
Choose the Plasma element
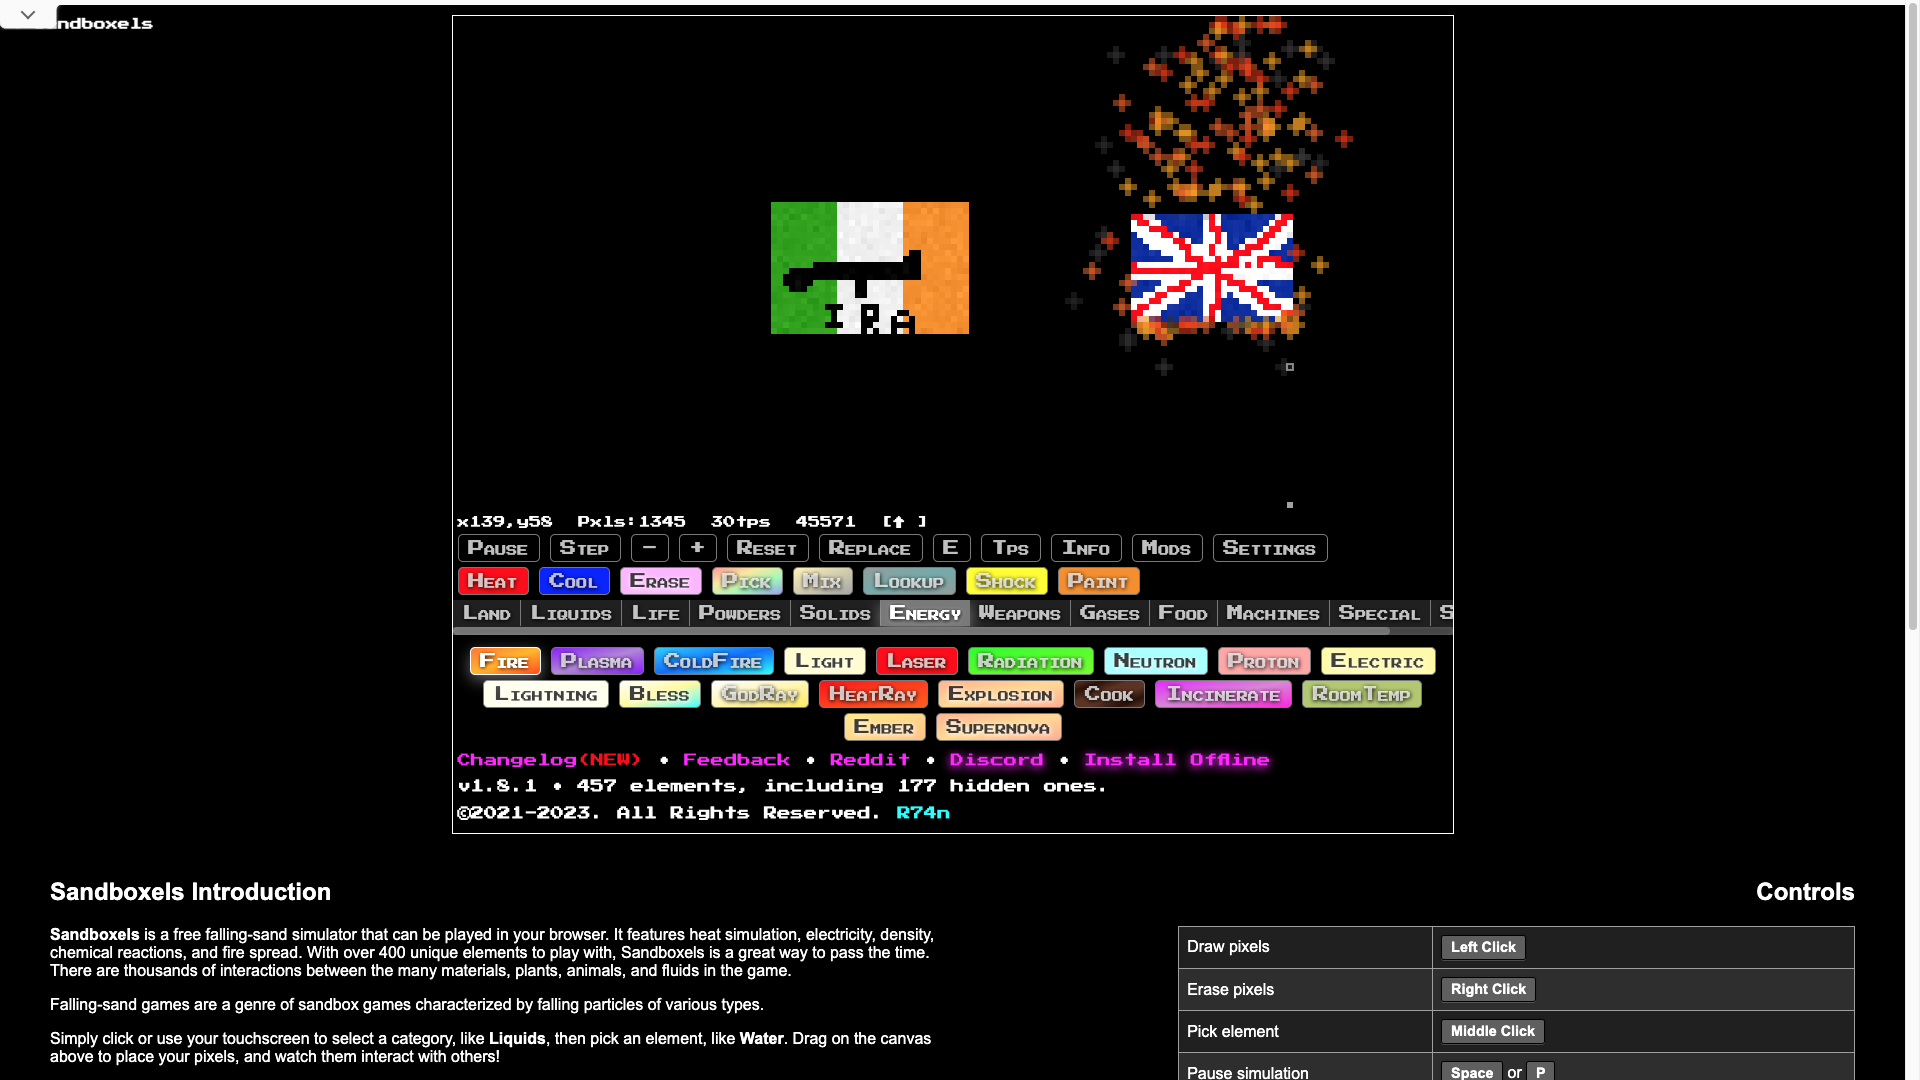coord(596,661)
